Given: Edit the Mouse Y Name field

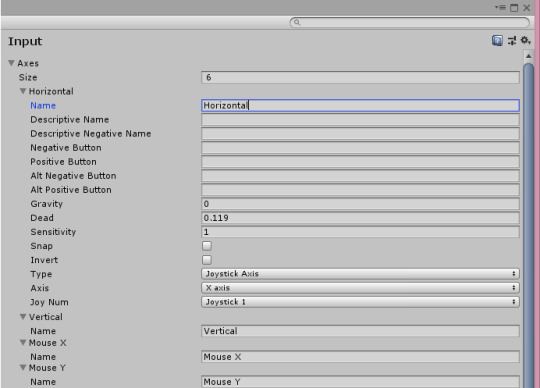Looking at the screenshot, I should pyautogui.click(x=360, y=381).
